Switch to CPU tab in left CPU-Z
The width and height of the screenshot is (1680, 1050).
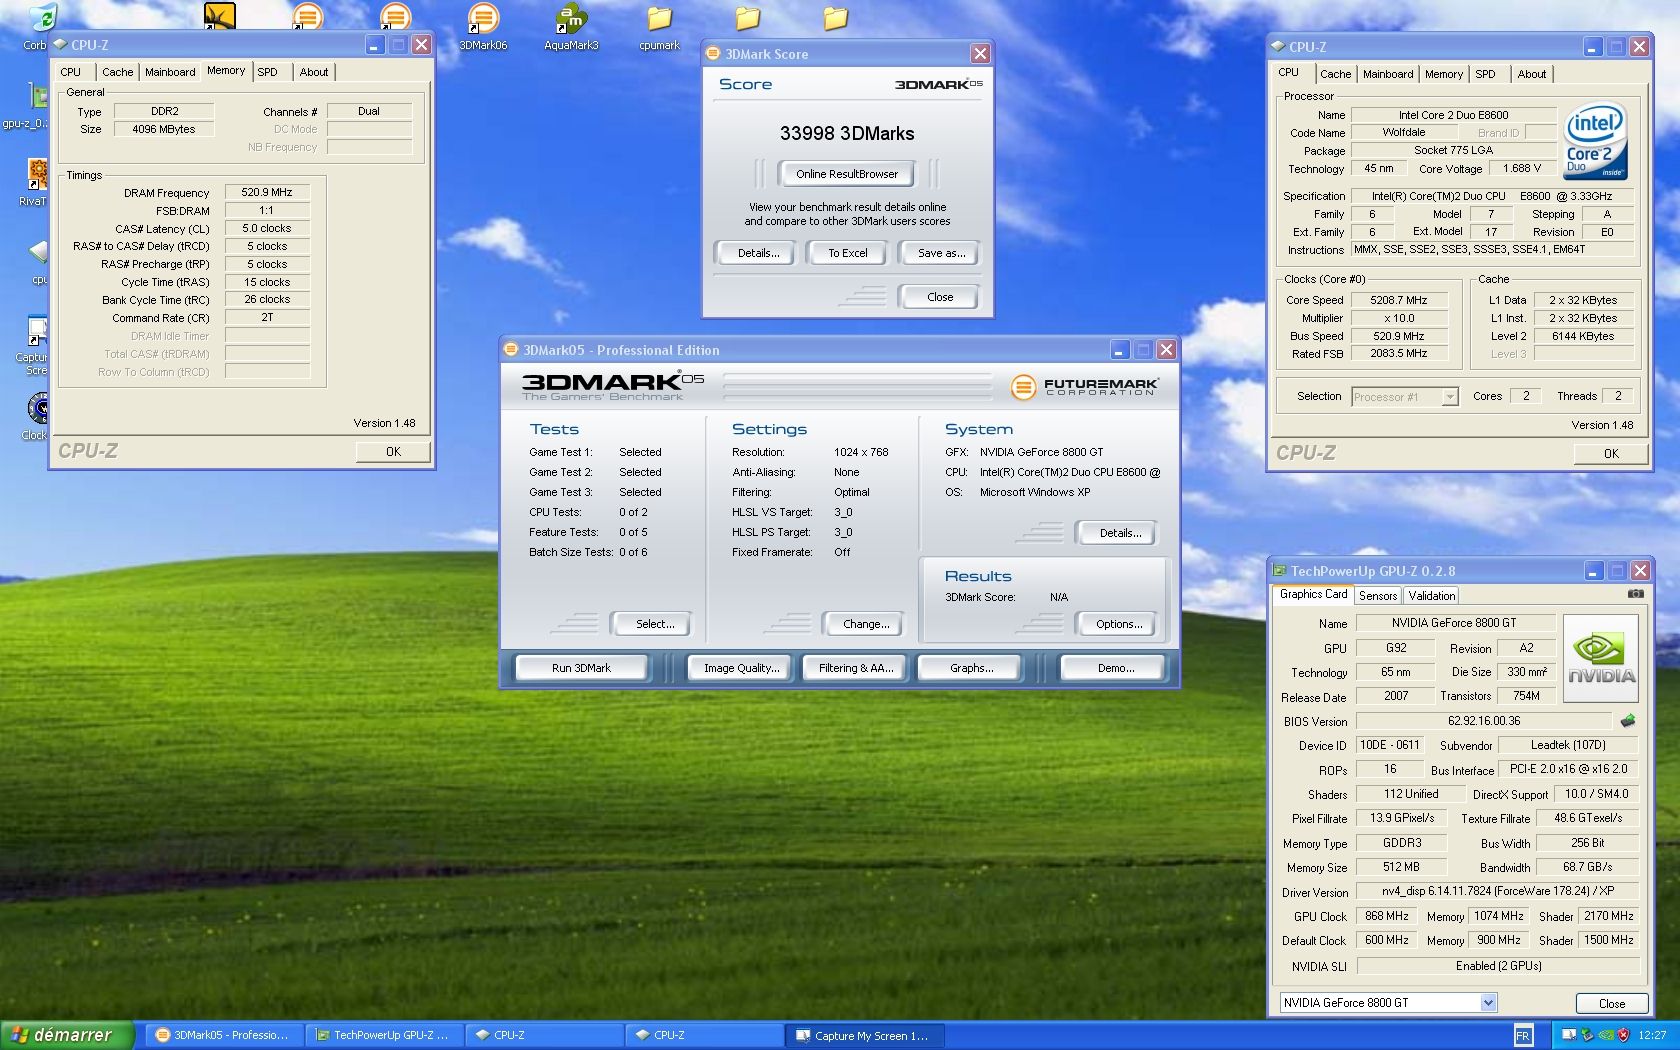71,72
